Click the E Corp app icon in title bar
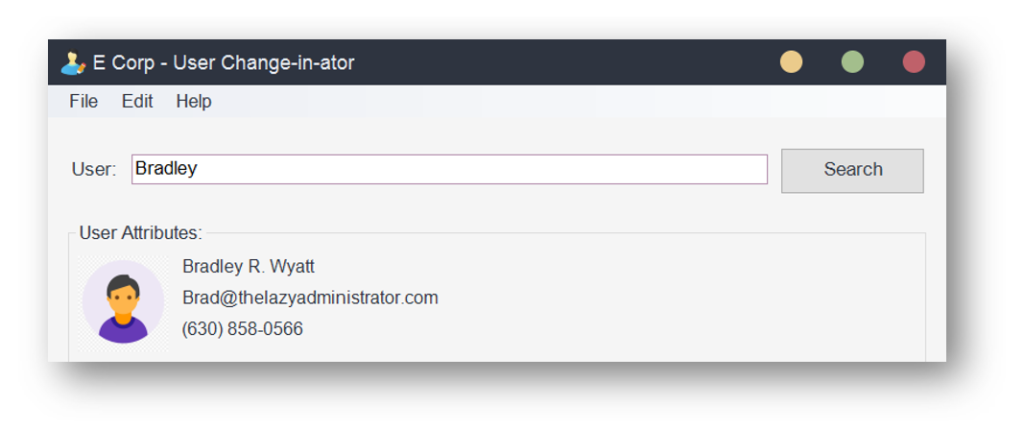This screenshot has width=1024, height=429. point(73,63)
